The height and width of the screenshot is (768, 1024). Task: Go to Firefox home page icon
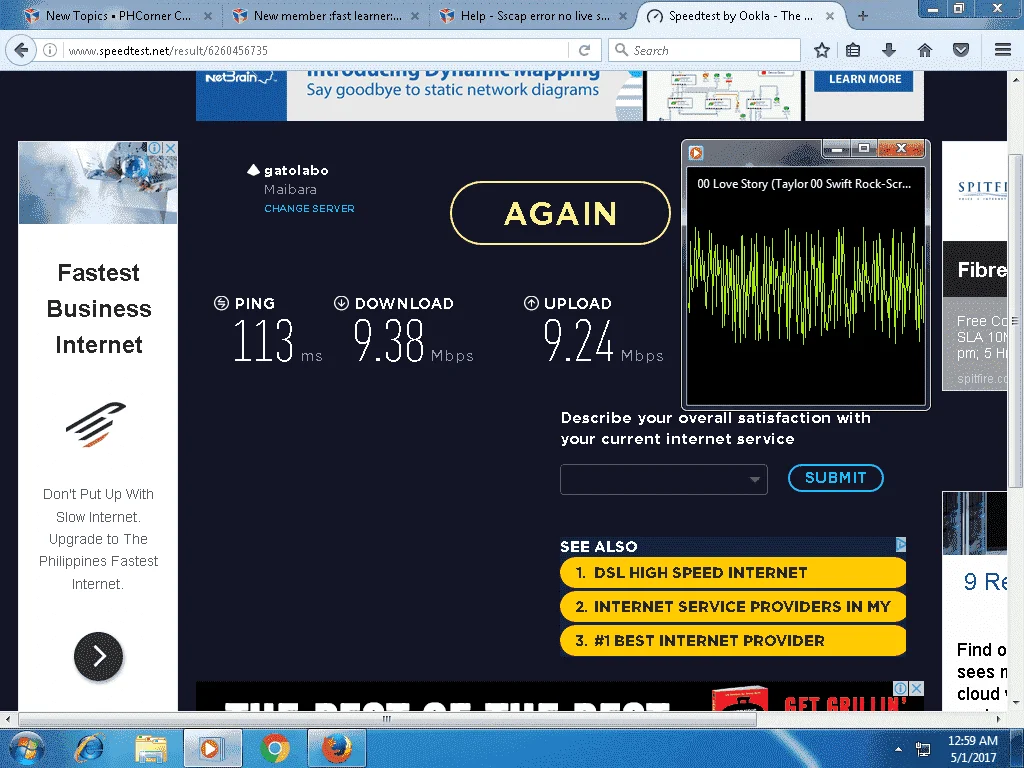(925, 50)
